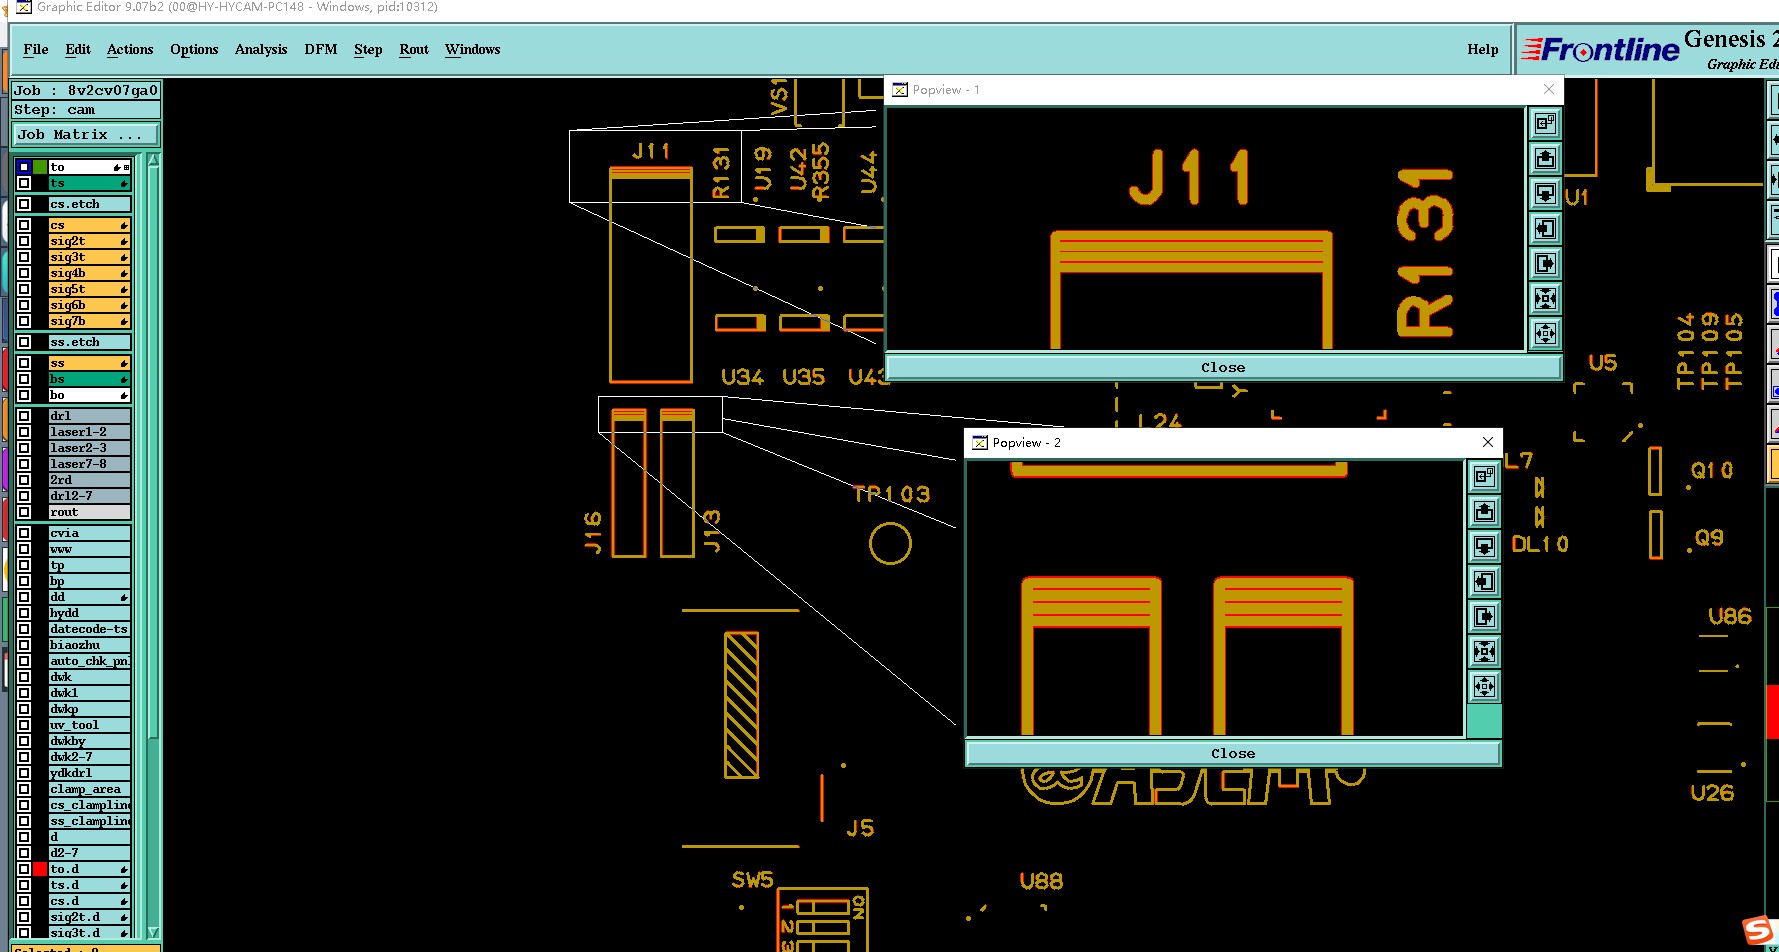Pan right in Popview 2
This screenshot has height=952, width=1779.
[1484, 616]
